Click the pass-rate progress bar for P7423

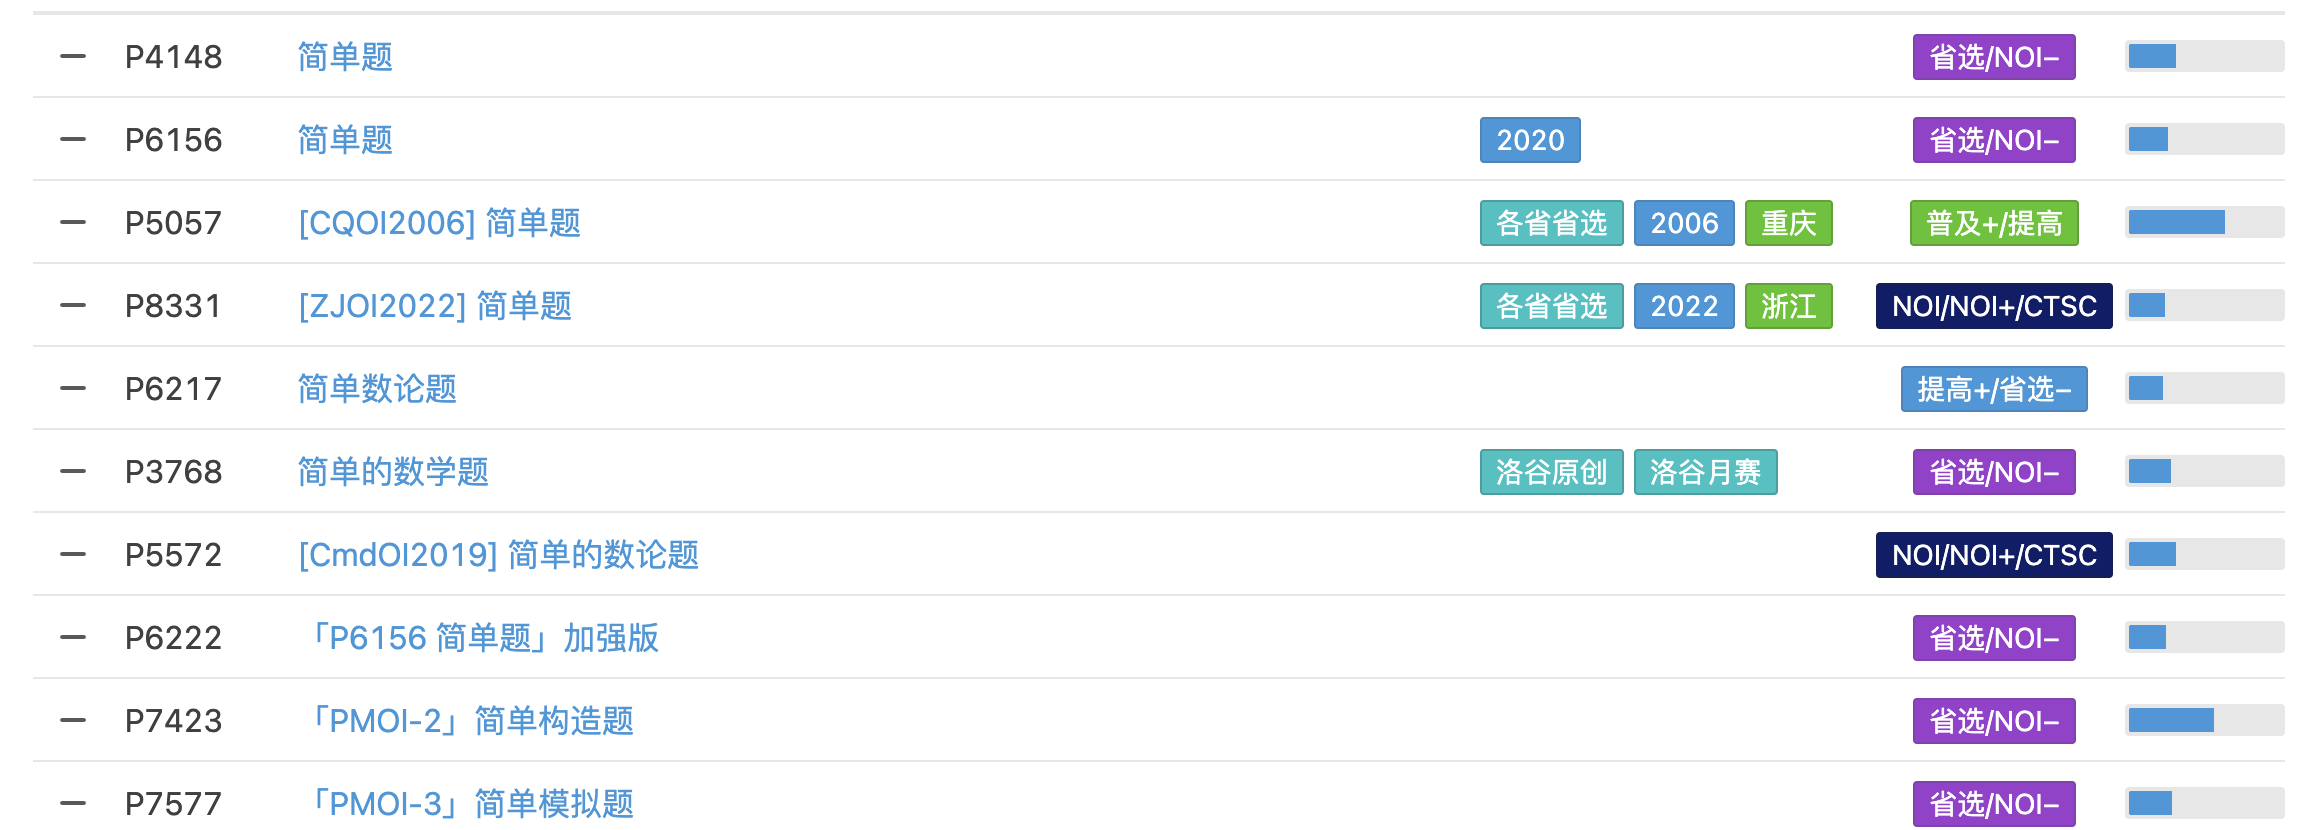pos(2204,720)
